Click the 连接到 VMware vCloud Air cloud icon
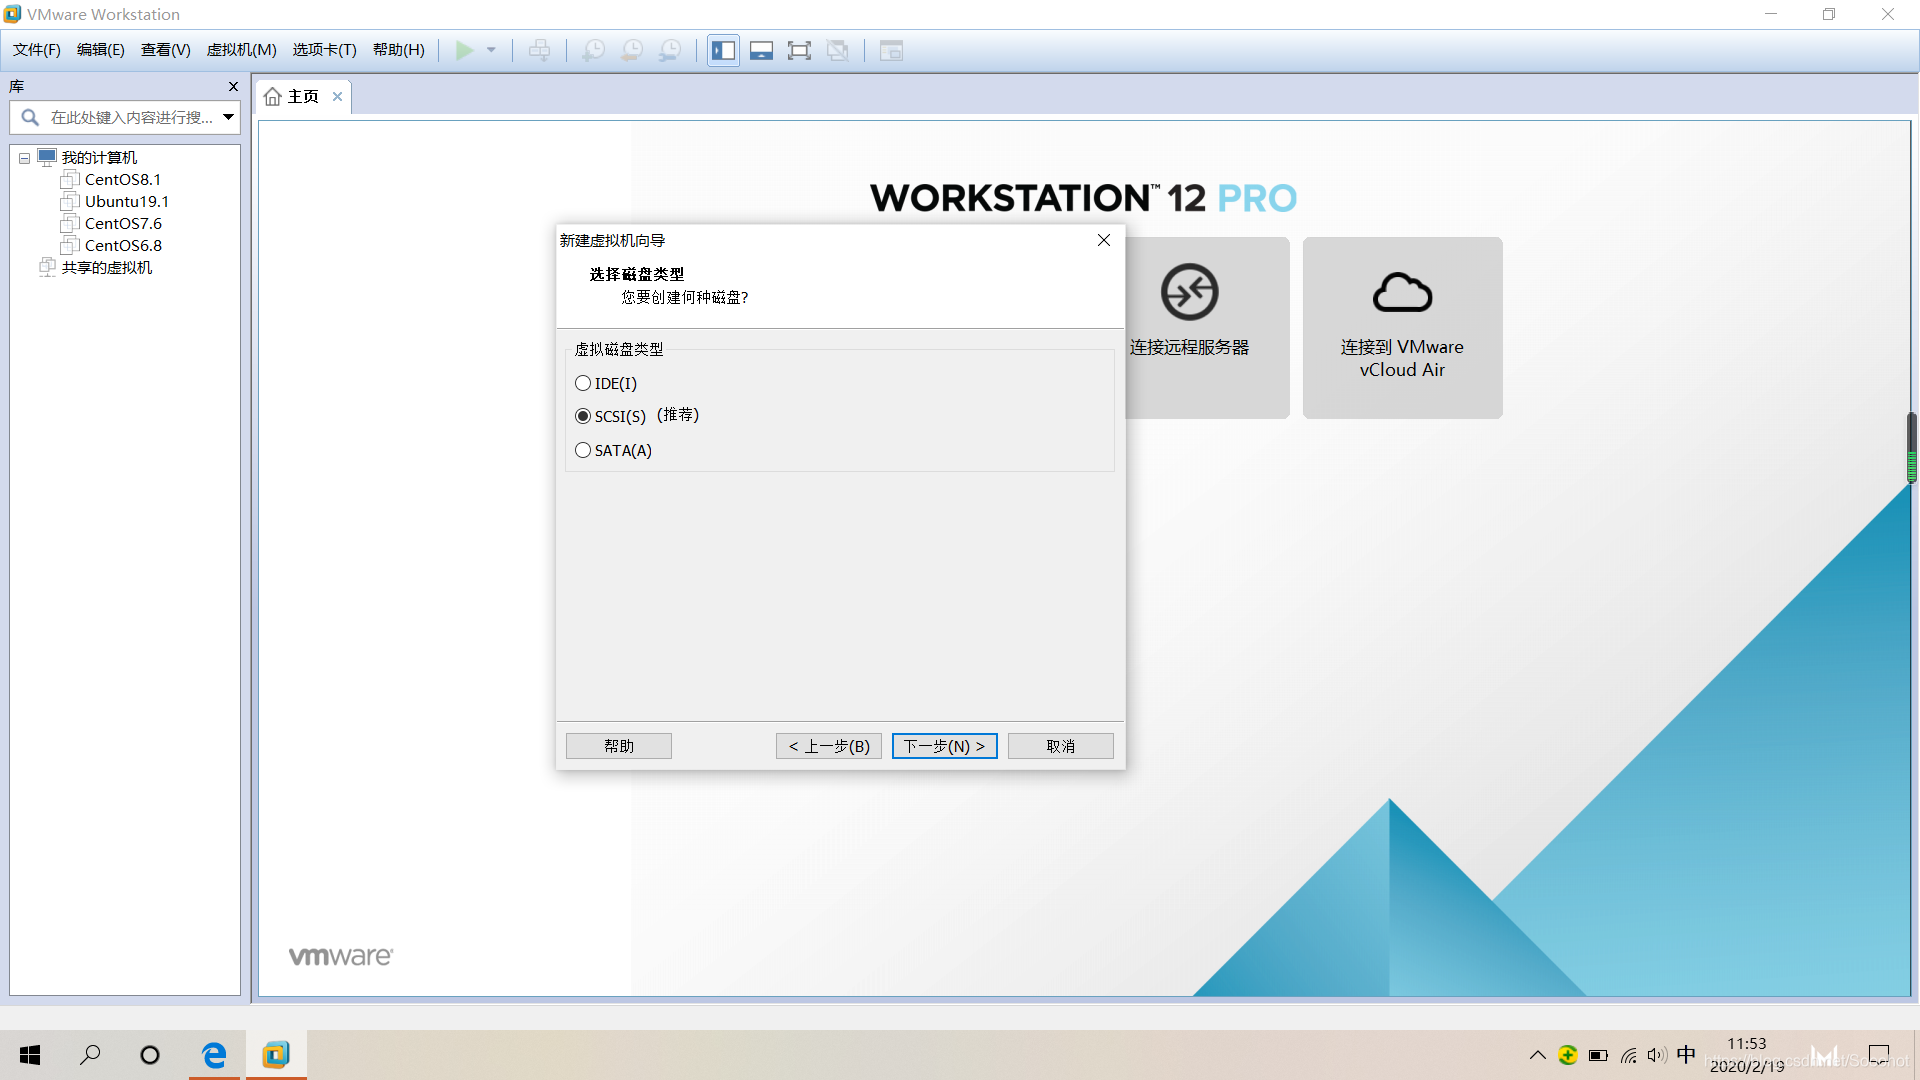 point(1403,292)
